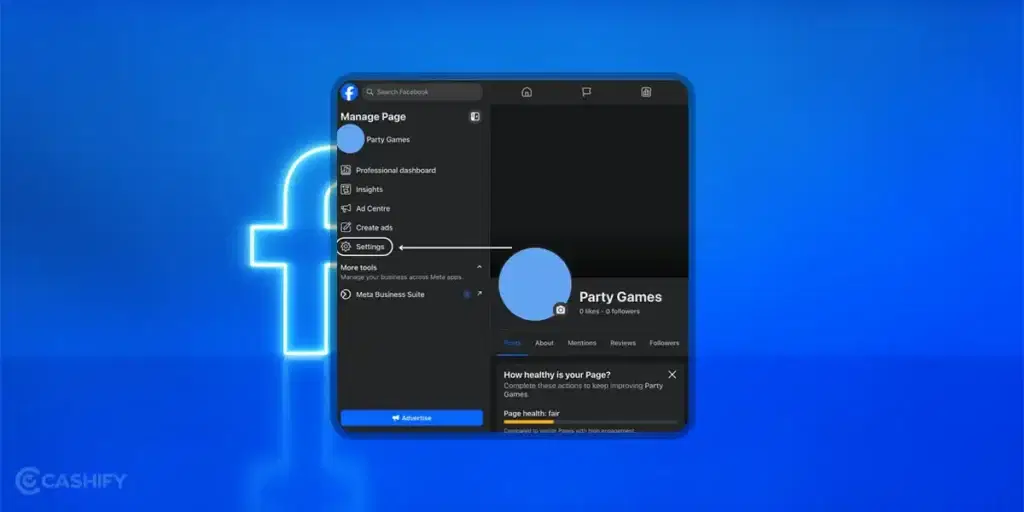Click the More tools heading

click(359, 268)
